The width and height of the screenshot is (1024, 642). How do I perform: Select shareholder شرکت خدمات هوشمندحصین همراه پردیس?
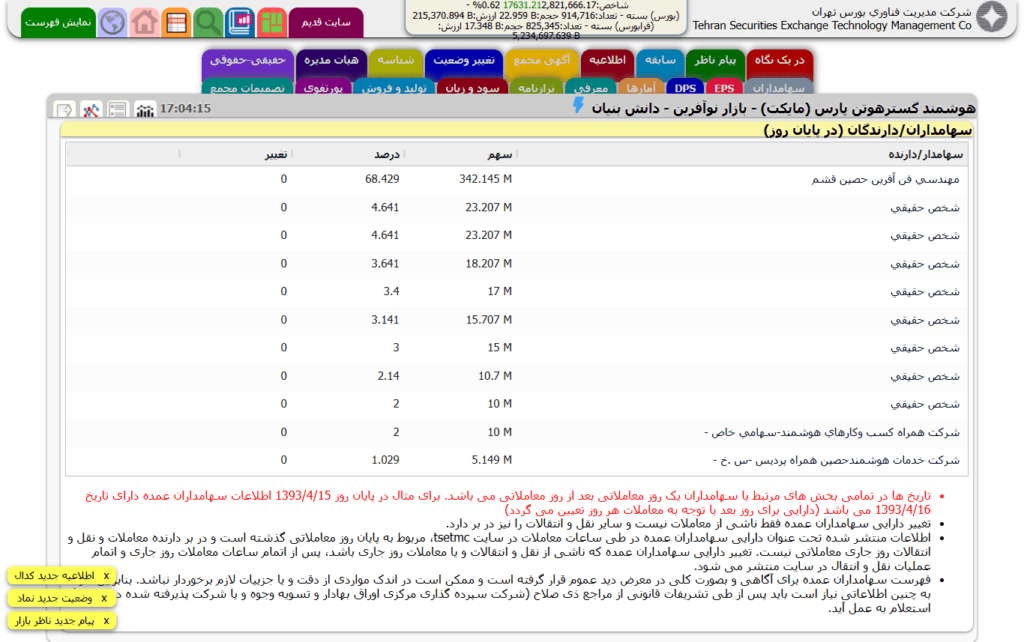836,460
